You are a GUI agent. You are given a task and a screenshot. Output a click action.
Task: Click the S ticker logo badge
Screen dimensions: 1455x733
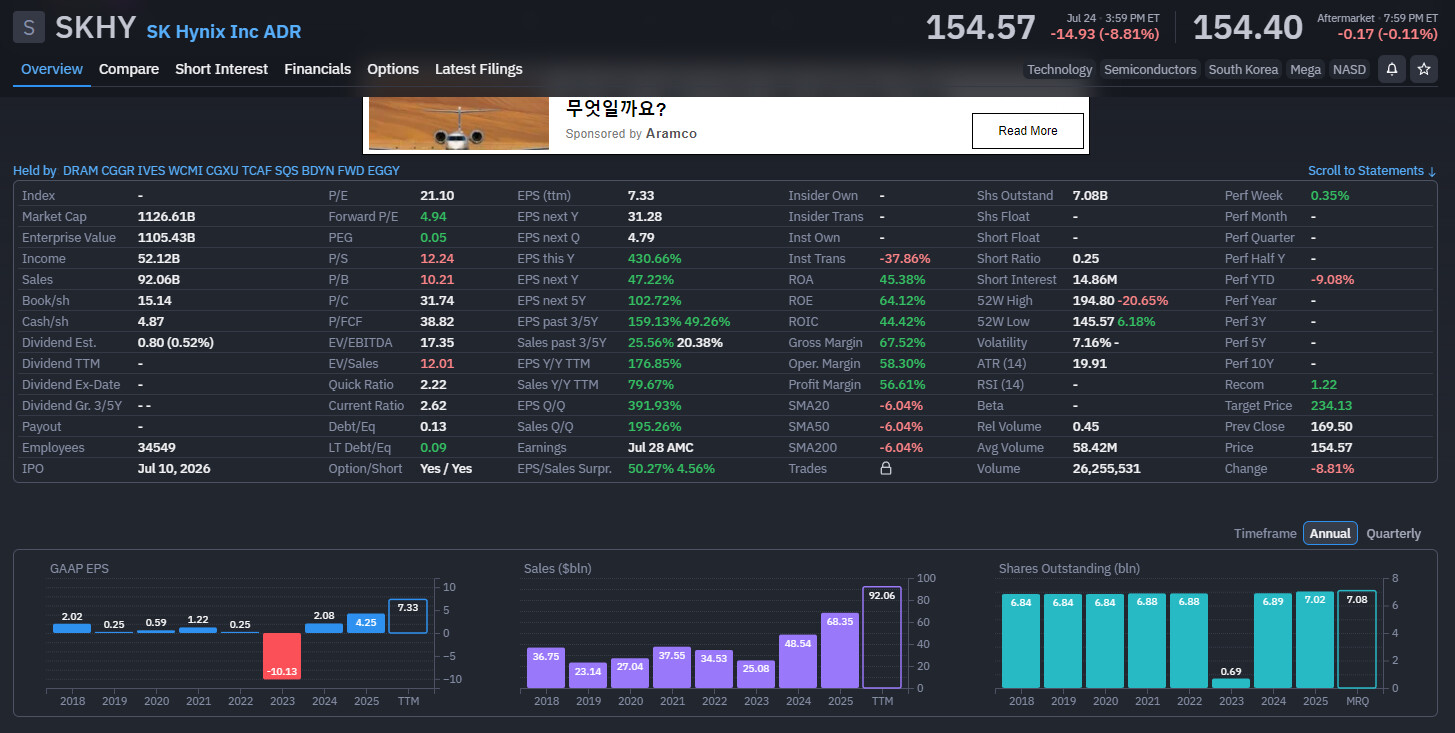28,28
